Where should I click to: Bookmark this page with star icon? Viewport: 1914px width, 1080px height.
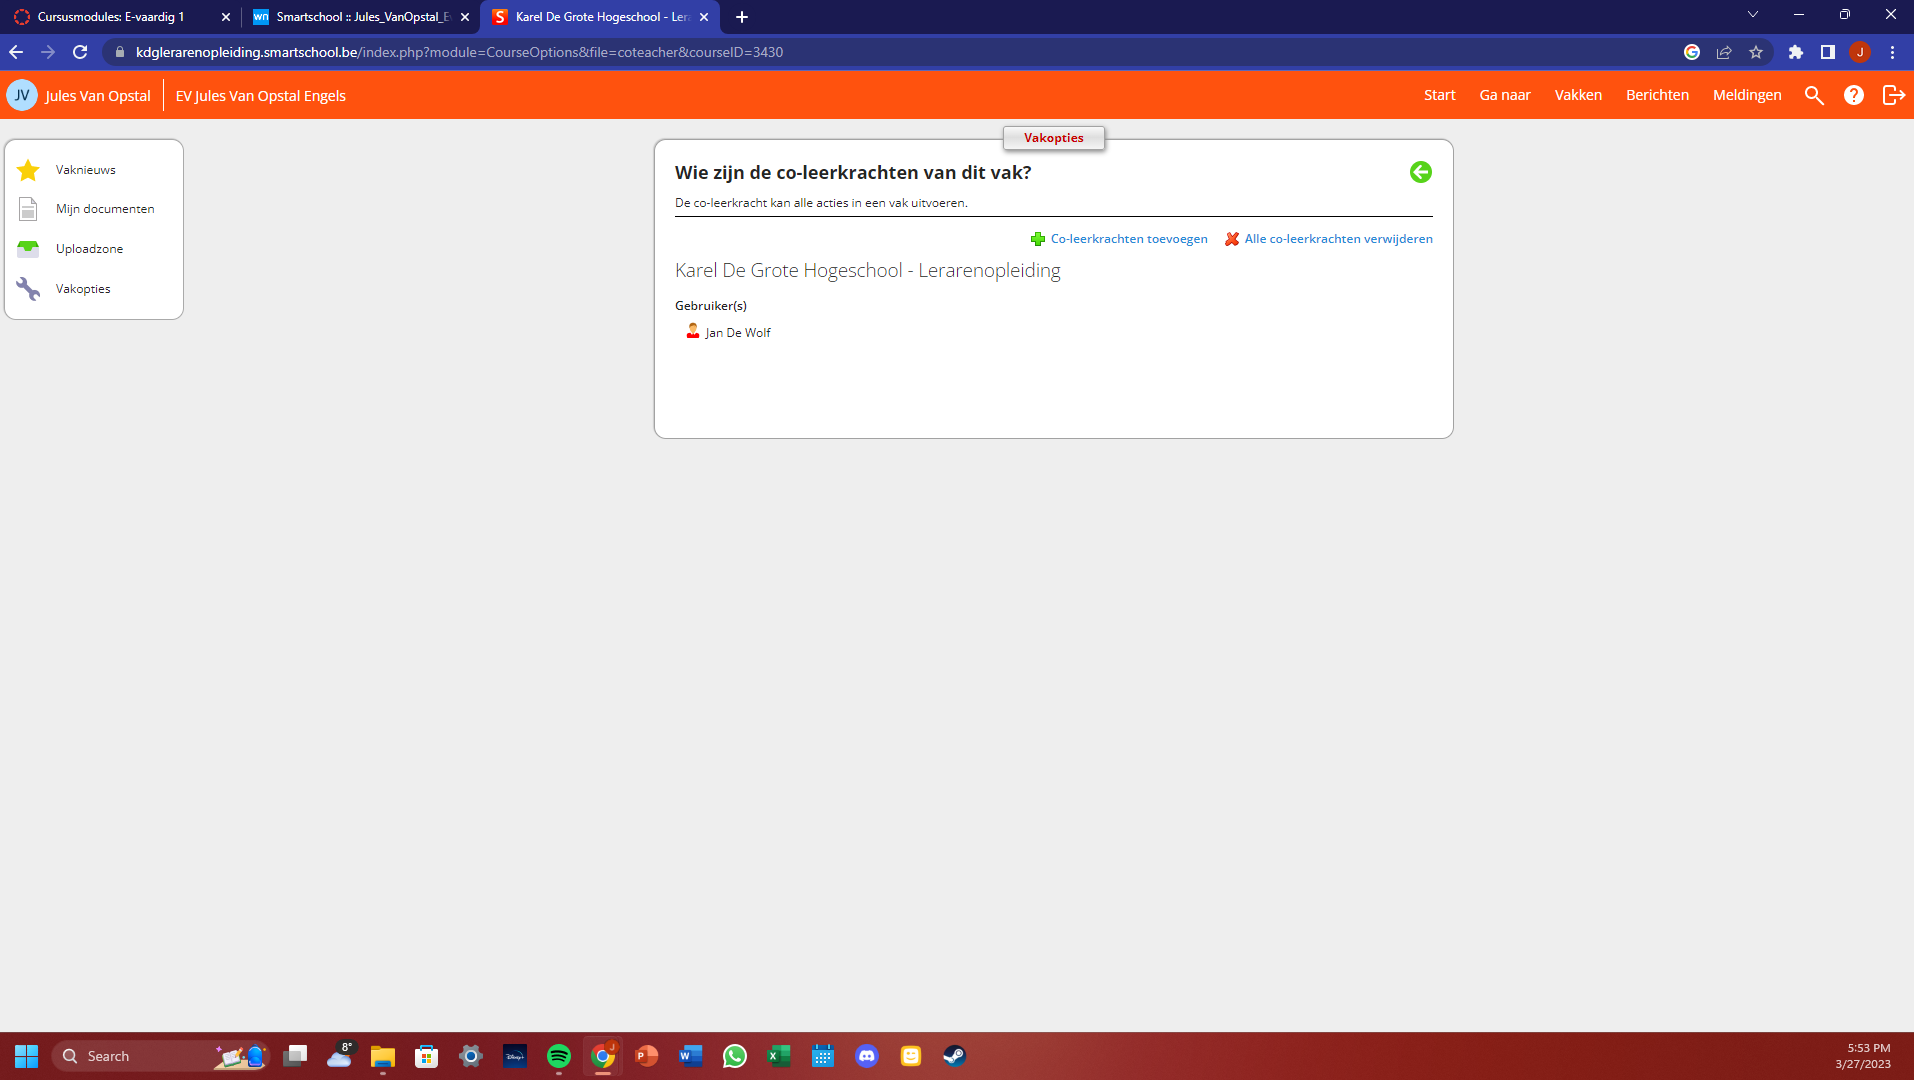[x=1756, y=52]
